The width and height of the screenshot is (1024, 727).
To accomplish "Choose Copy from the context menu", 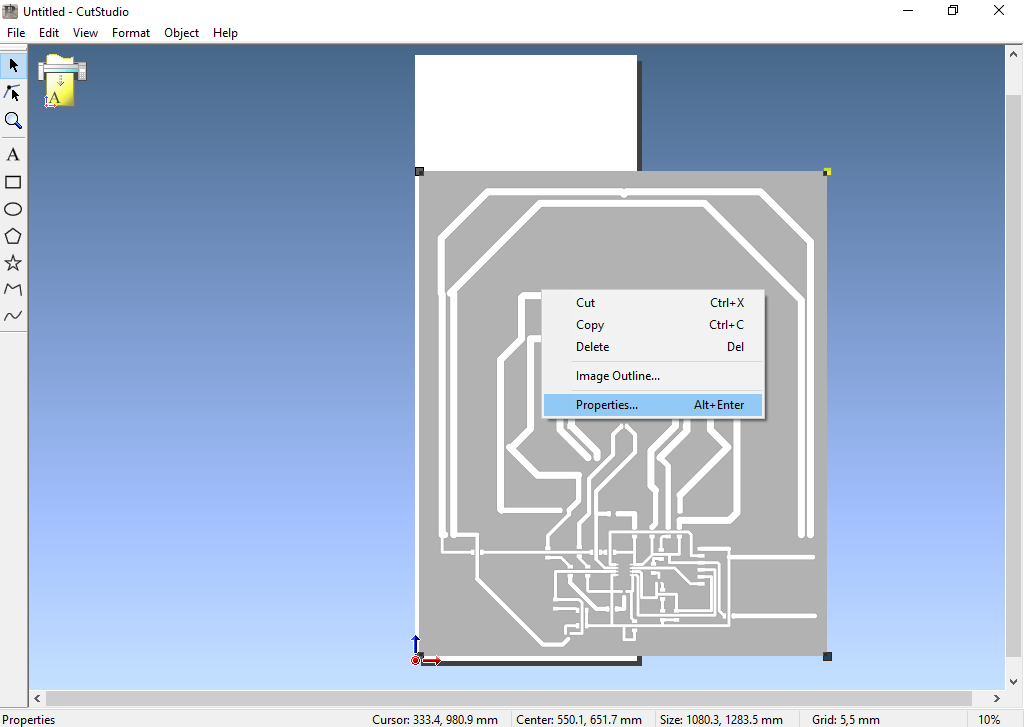I will (x=653, y=325).
